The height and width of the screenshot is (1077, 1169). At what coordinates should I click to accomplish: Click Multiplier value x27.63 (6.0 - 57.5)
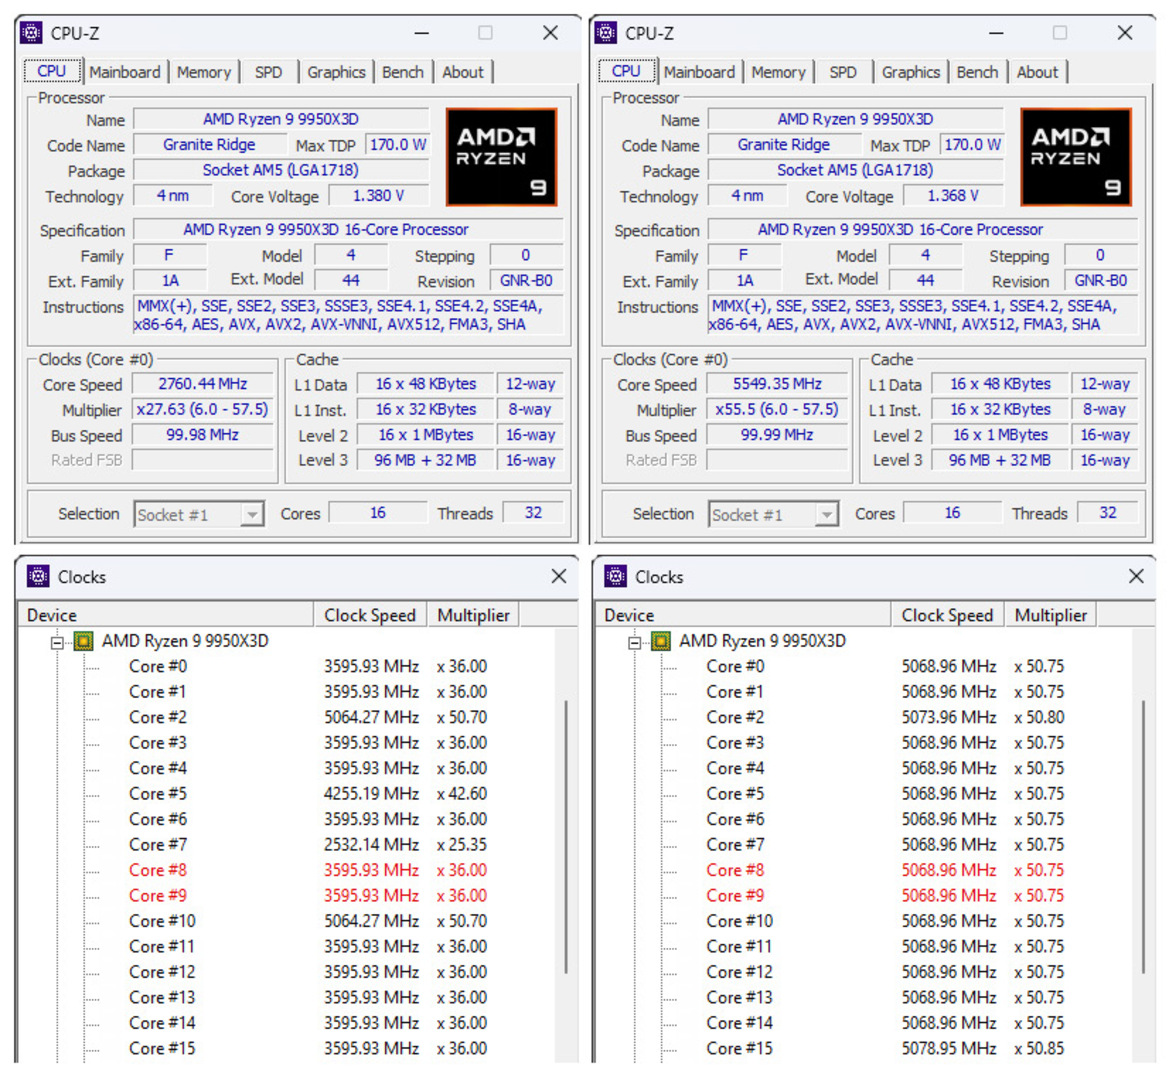(203, 409)
